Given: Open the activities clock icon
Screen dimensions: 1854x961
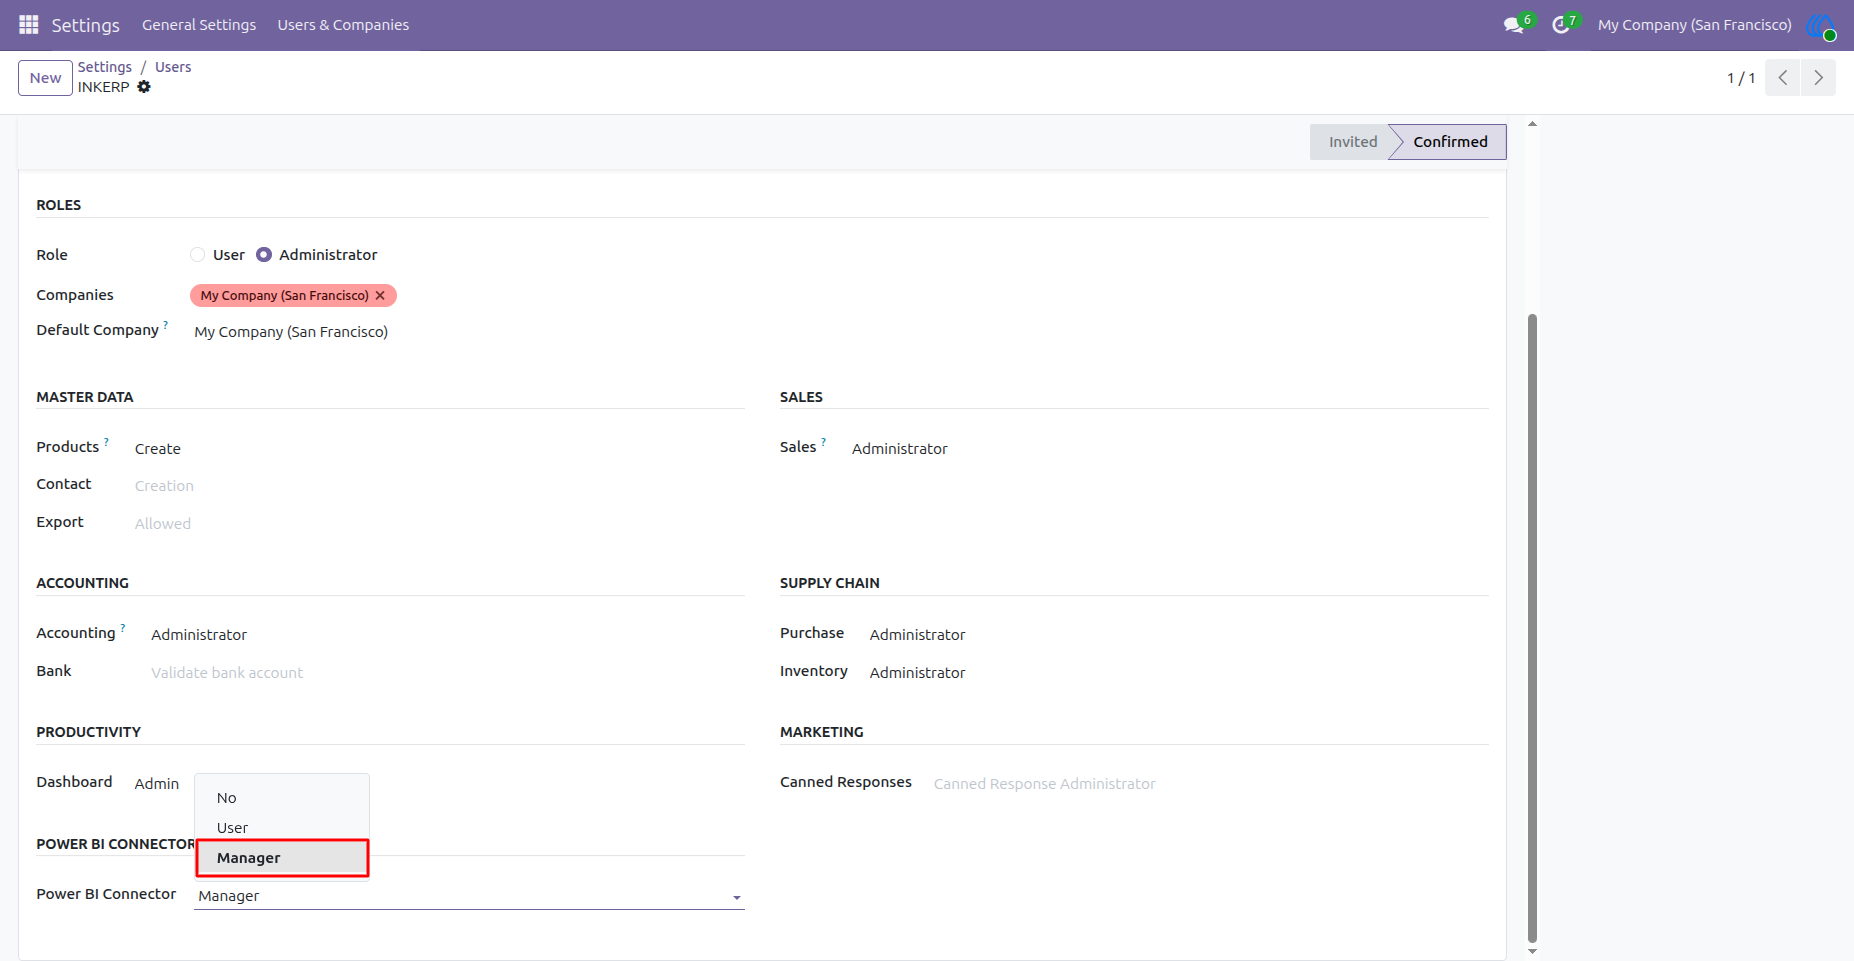Looking at the screenshot, I should (1561, 25).
